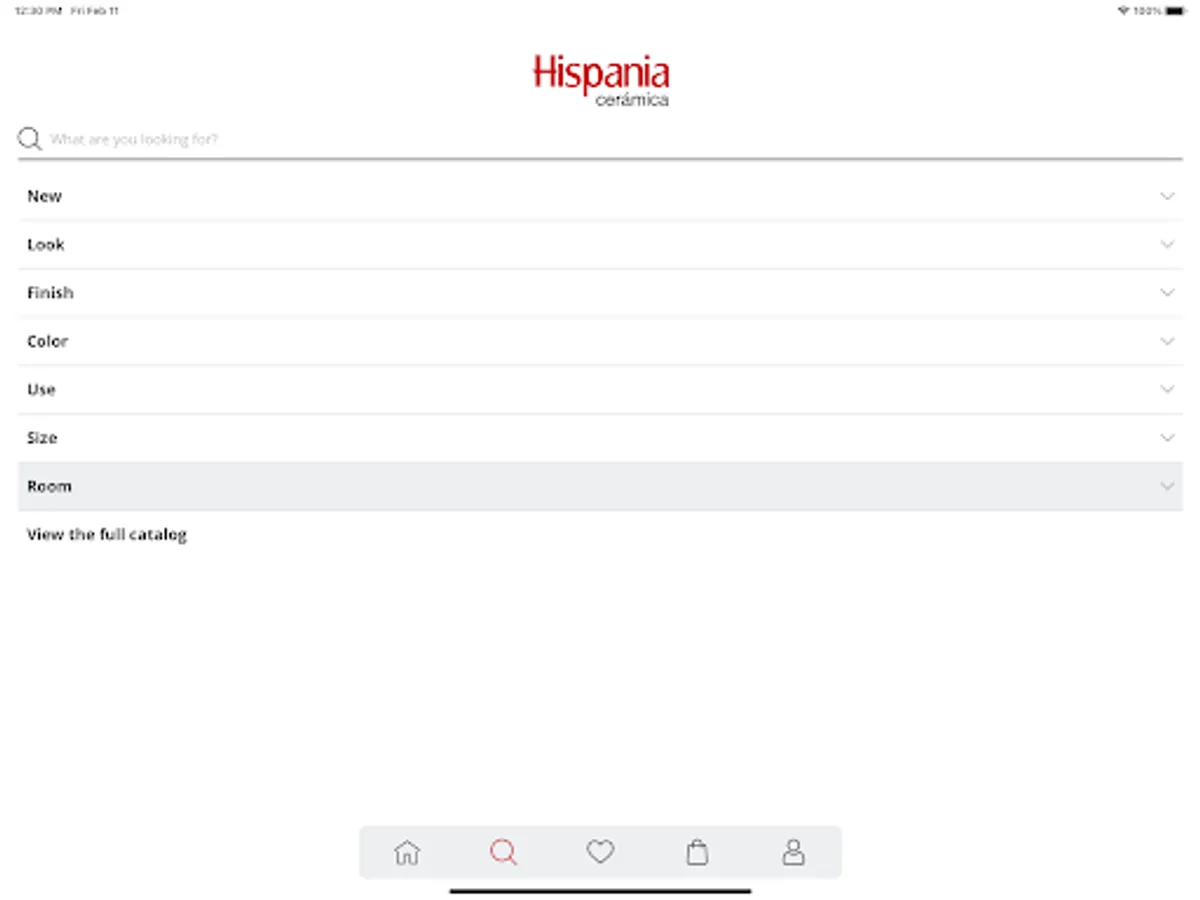This screenshot has height=900, width=1200.
Task: Check the battery icon in the status bar
Action: (x=1175, y=11)
